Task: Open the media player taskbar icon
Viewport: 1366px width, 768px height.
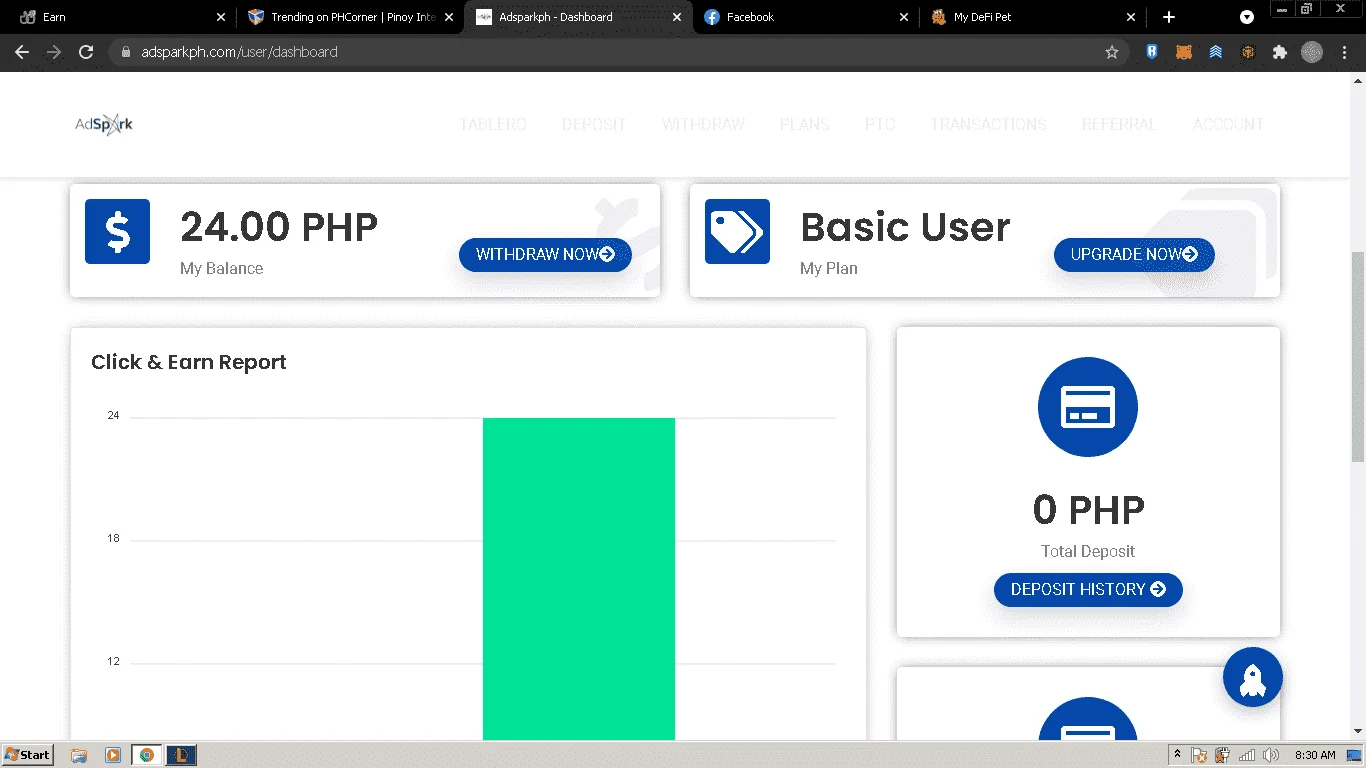Action: 113,755
